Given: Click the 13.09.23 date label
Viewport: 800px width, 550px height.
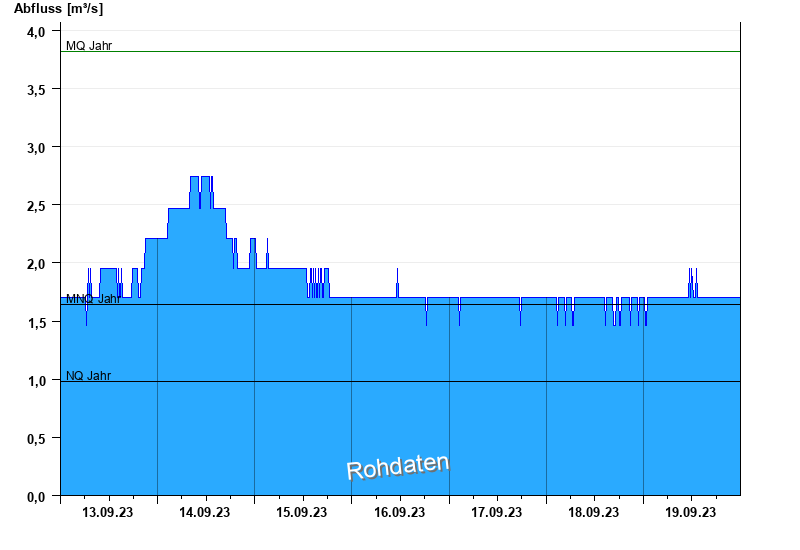Looking at the screenshot, I should (109, 513).
